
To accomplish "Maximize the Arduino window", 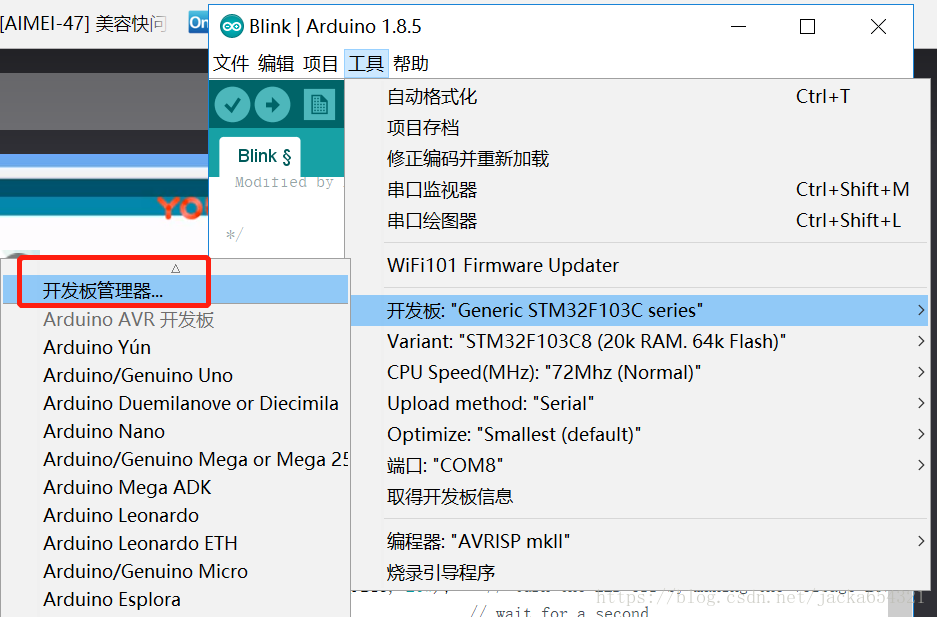I will (807, 26).
